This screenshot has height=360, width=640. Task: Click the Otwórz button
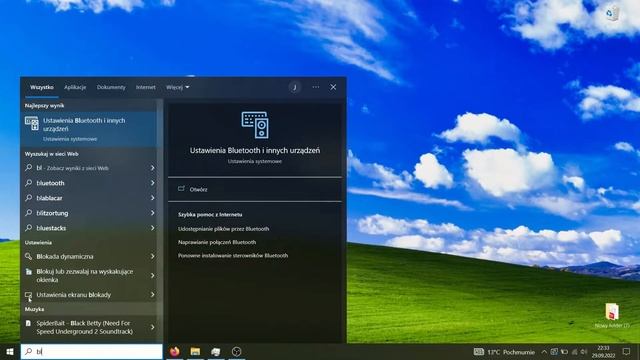click(x=255, y=189)
